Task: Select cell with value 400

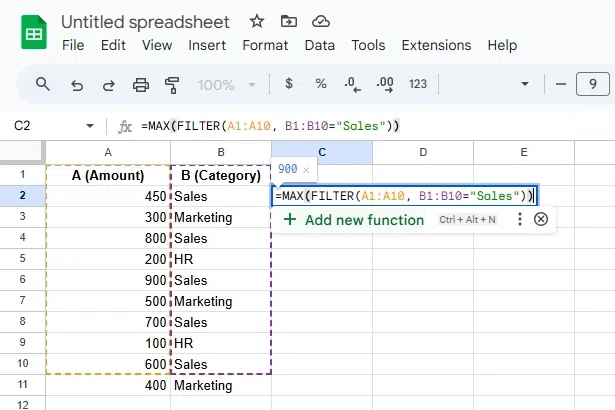Action: [x=108, y=385]
